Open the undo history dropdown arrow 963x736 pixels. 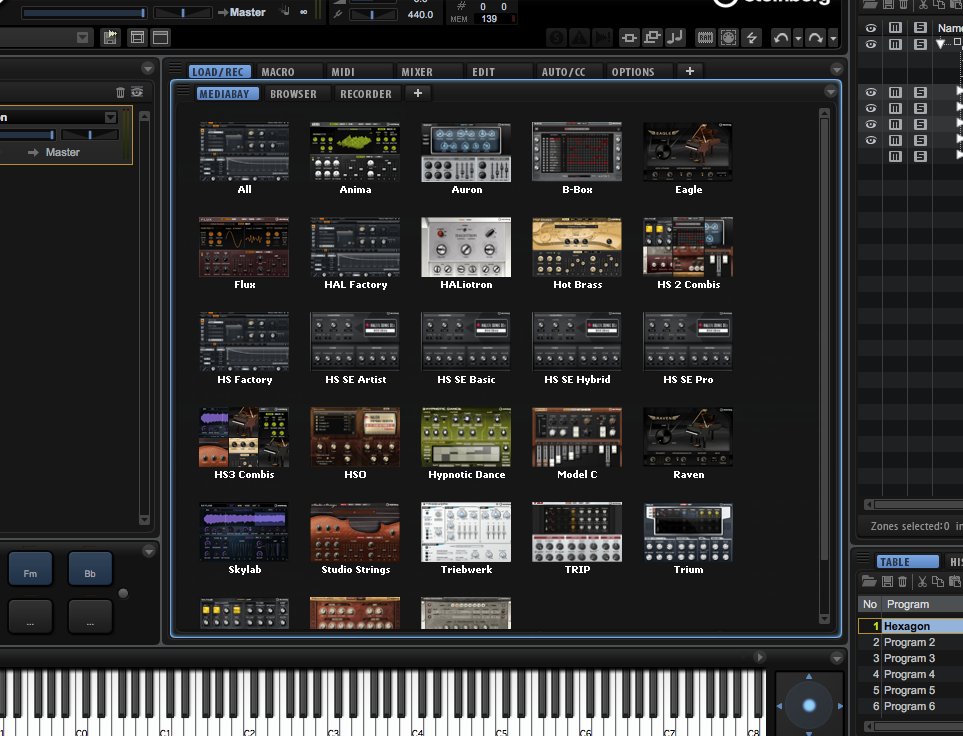click(798, 38)
